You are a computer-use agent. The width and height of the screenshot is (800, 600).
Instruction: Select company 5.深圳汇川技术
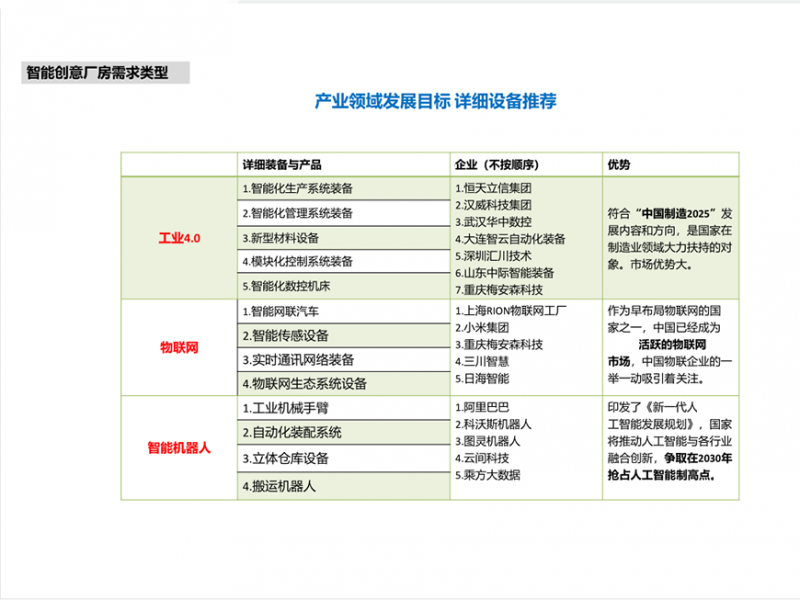click(x=493, y=256)
